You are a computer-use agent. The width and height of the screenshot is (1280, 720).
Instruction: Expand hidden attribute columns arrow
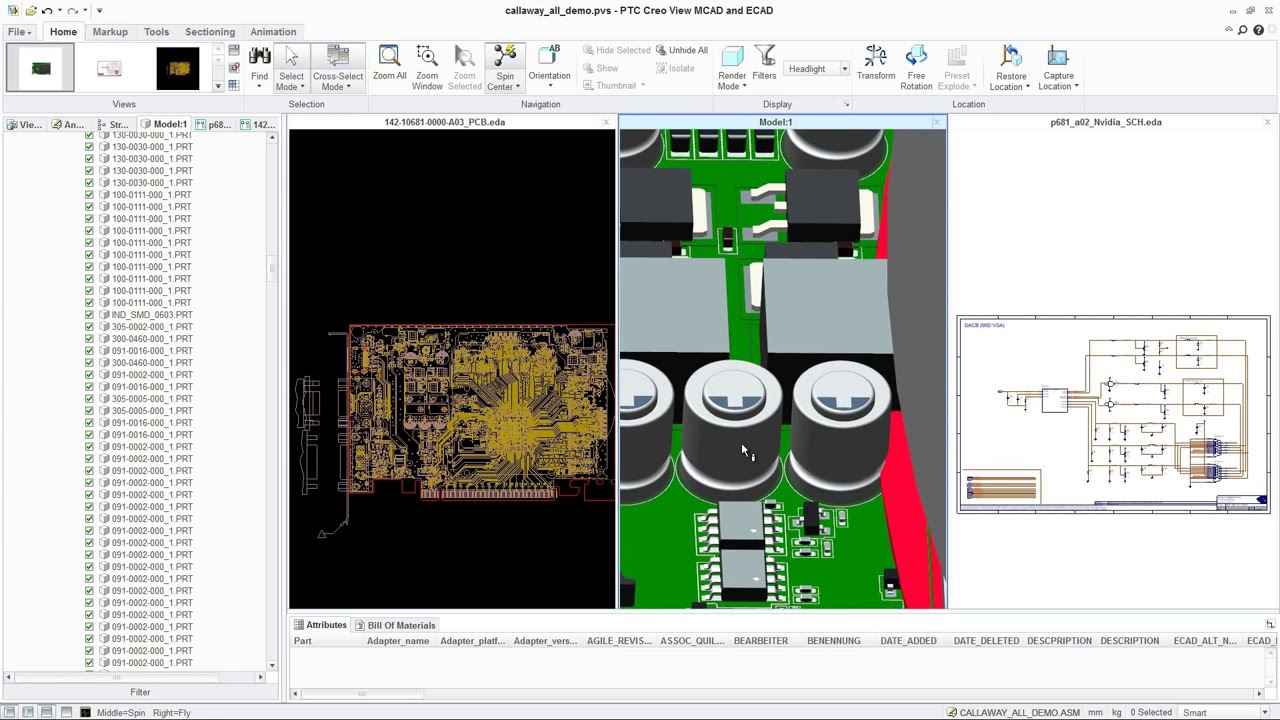point(1270,625)
